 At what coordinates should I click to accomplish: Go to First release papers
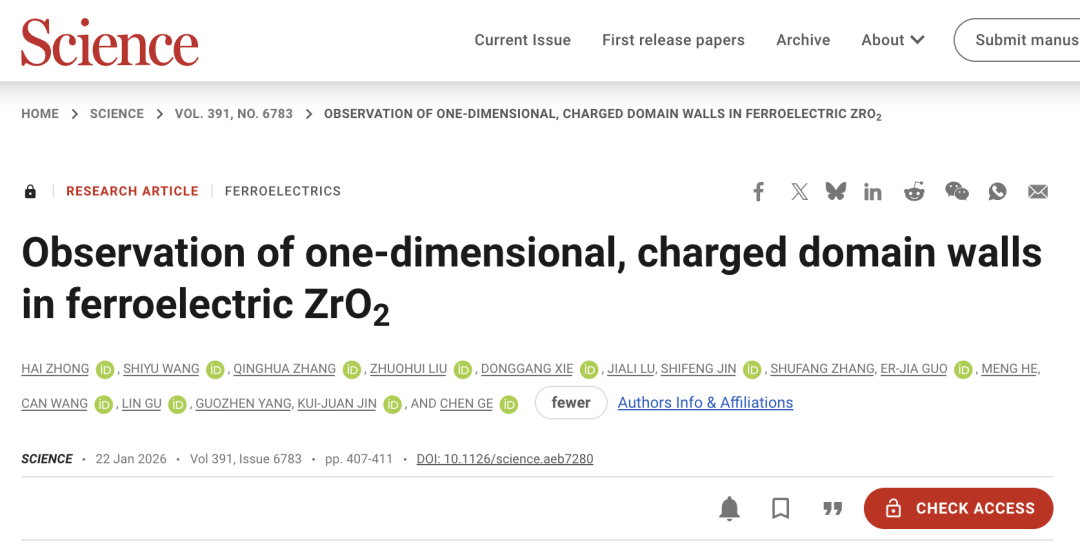(x=673, y=40)
